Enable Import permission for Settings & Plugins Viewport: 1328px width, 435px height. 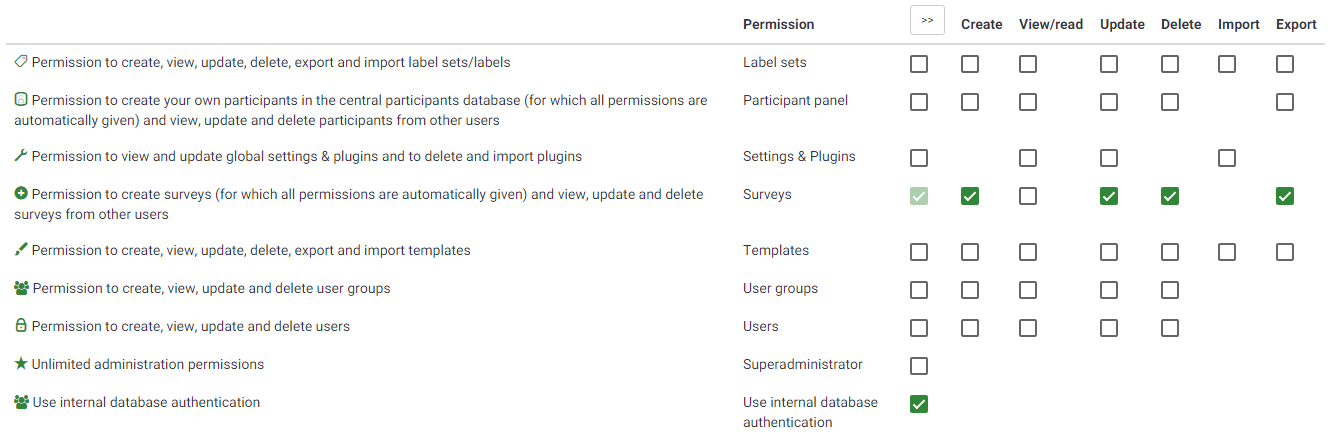(1227, 159)
